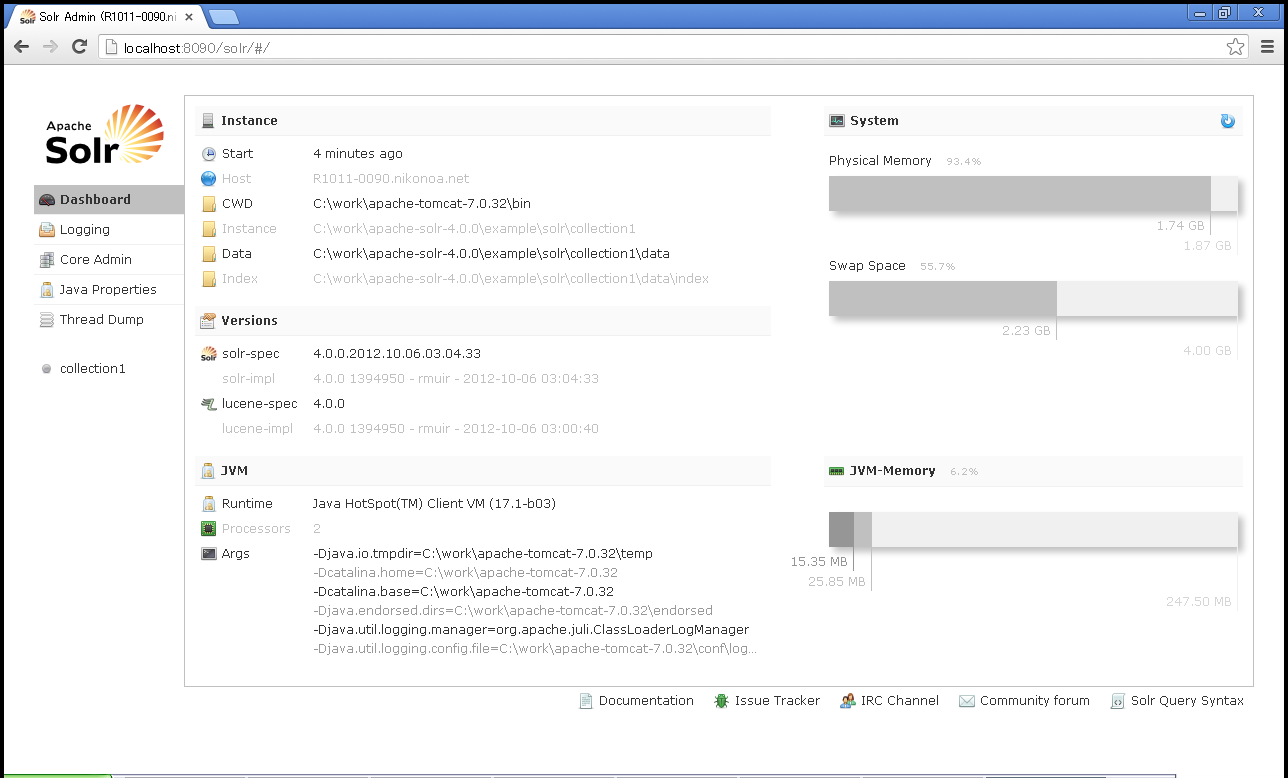This screenshot has width=1288, height=778.
Task: Click the JVM-Memory chip icon
Action: coord(837,471)
